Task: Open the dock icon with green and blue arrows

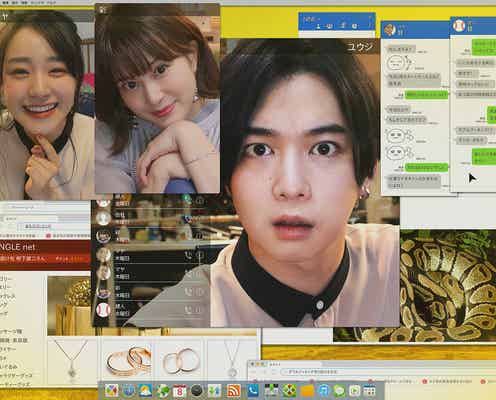Action: (x=214, y=390)
